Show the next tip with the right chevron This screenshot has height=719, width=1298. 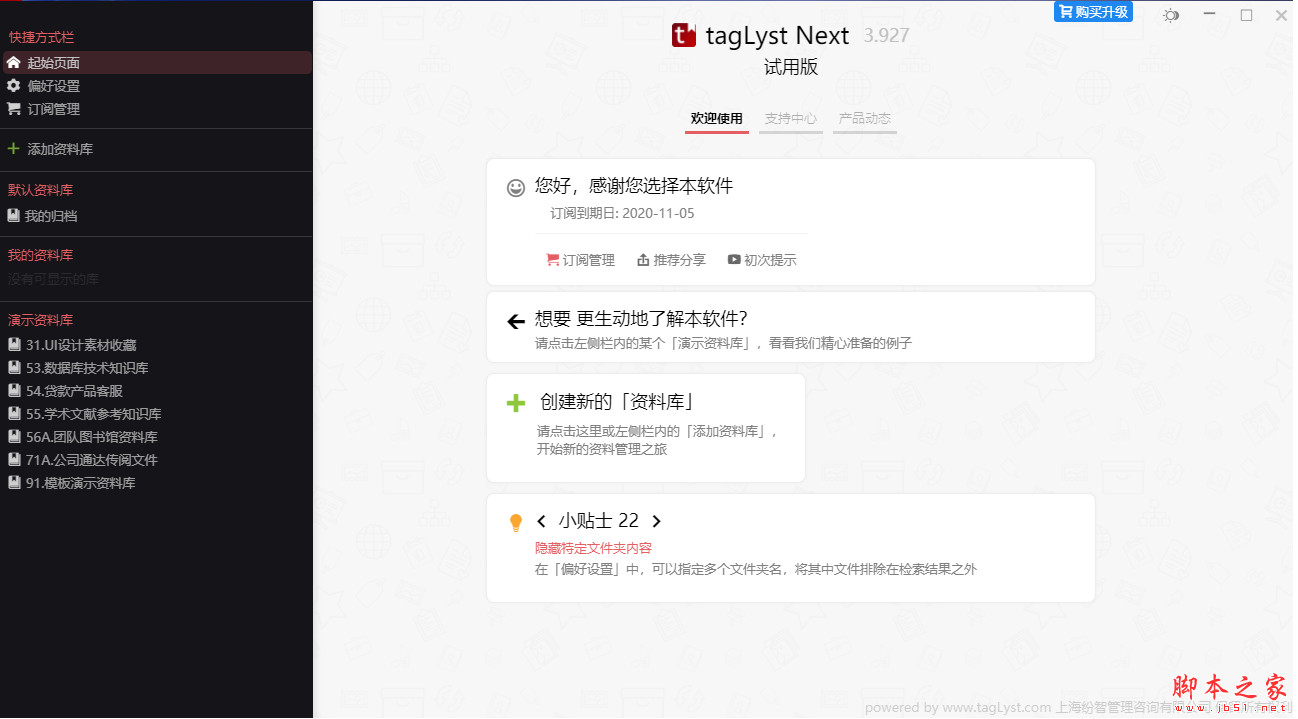pyautogui.click(x=657, y=521)
